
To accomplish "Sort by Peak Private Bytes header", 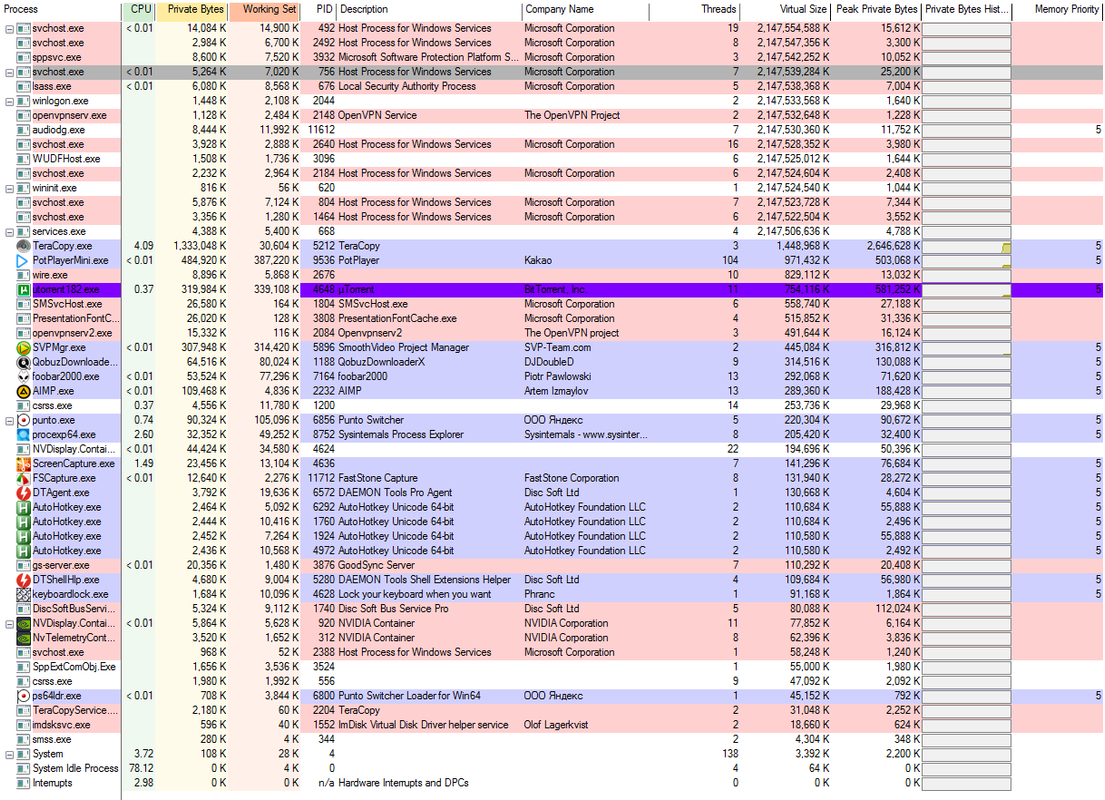I will 876,10.
